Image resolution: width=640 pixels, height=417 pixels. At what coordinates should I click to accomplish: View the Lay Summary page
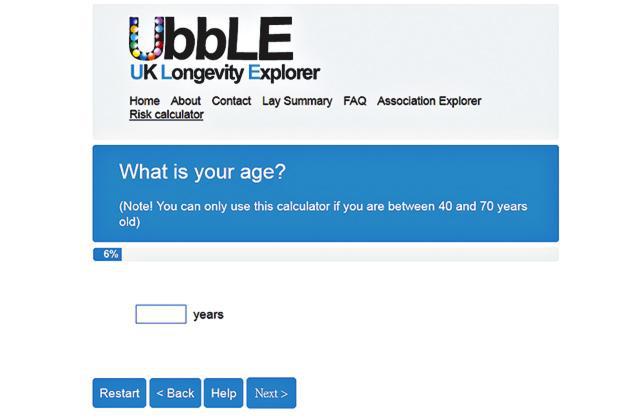point(297,101)
